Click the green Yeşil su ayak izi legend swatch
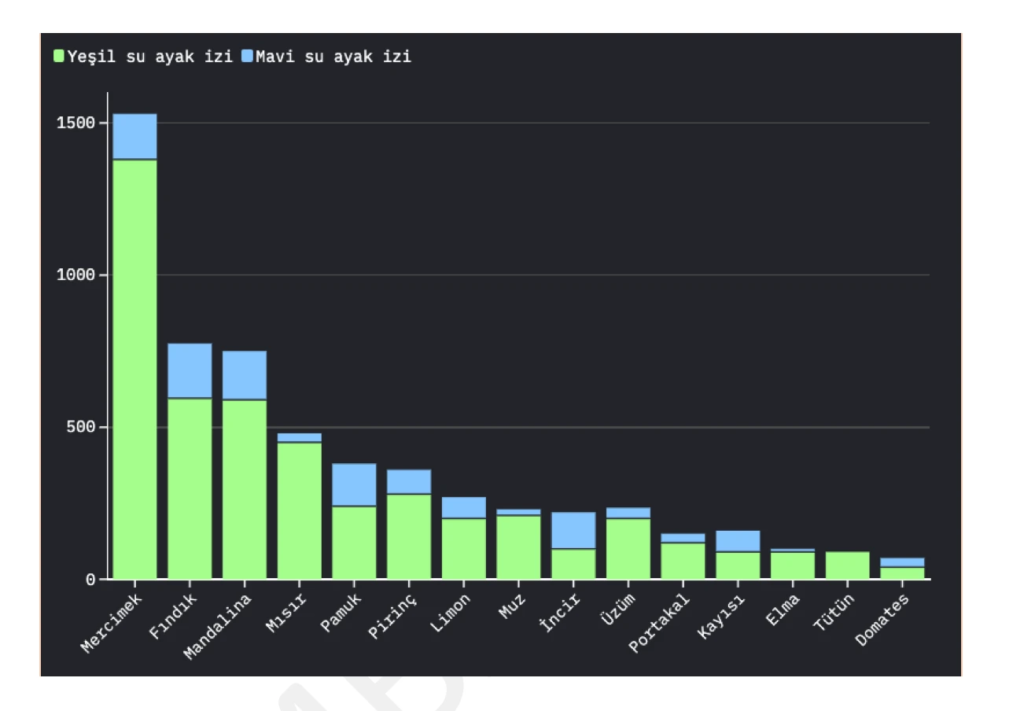 point(59,57)
